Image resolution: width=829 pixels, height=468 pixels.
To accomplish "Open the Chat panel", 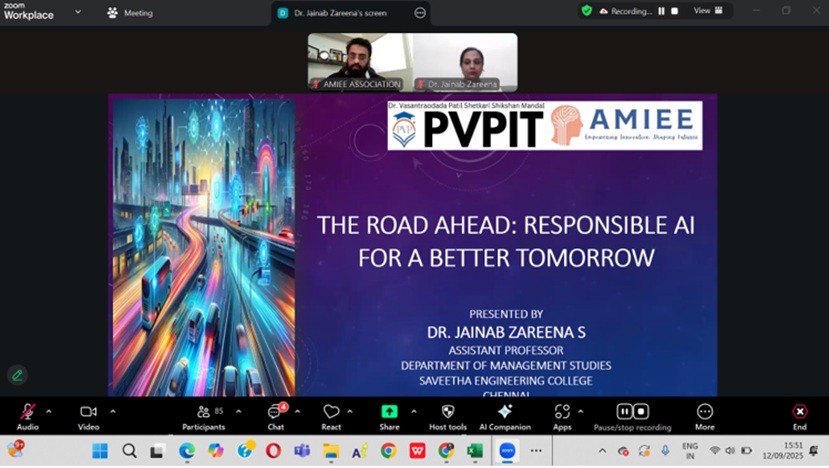I will [274, 412].
